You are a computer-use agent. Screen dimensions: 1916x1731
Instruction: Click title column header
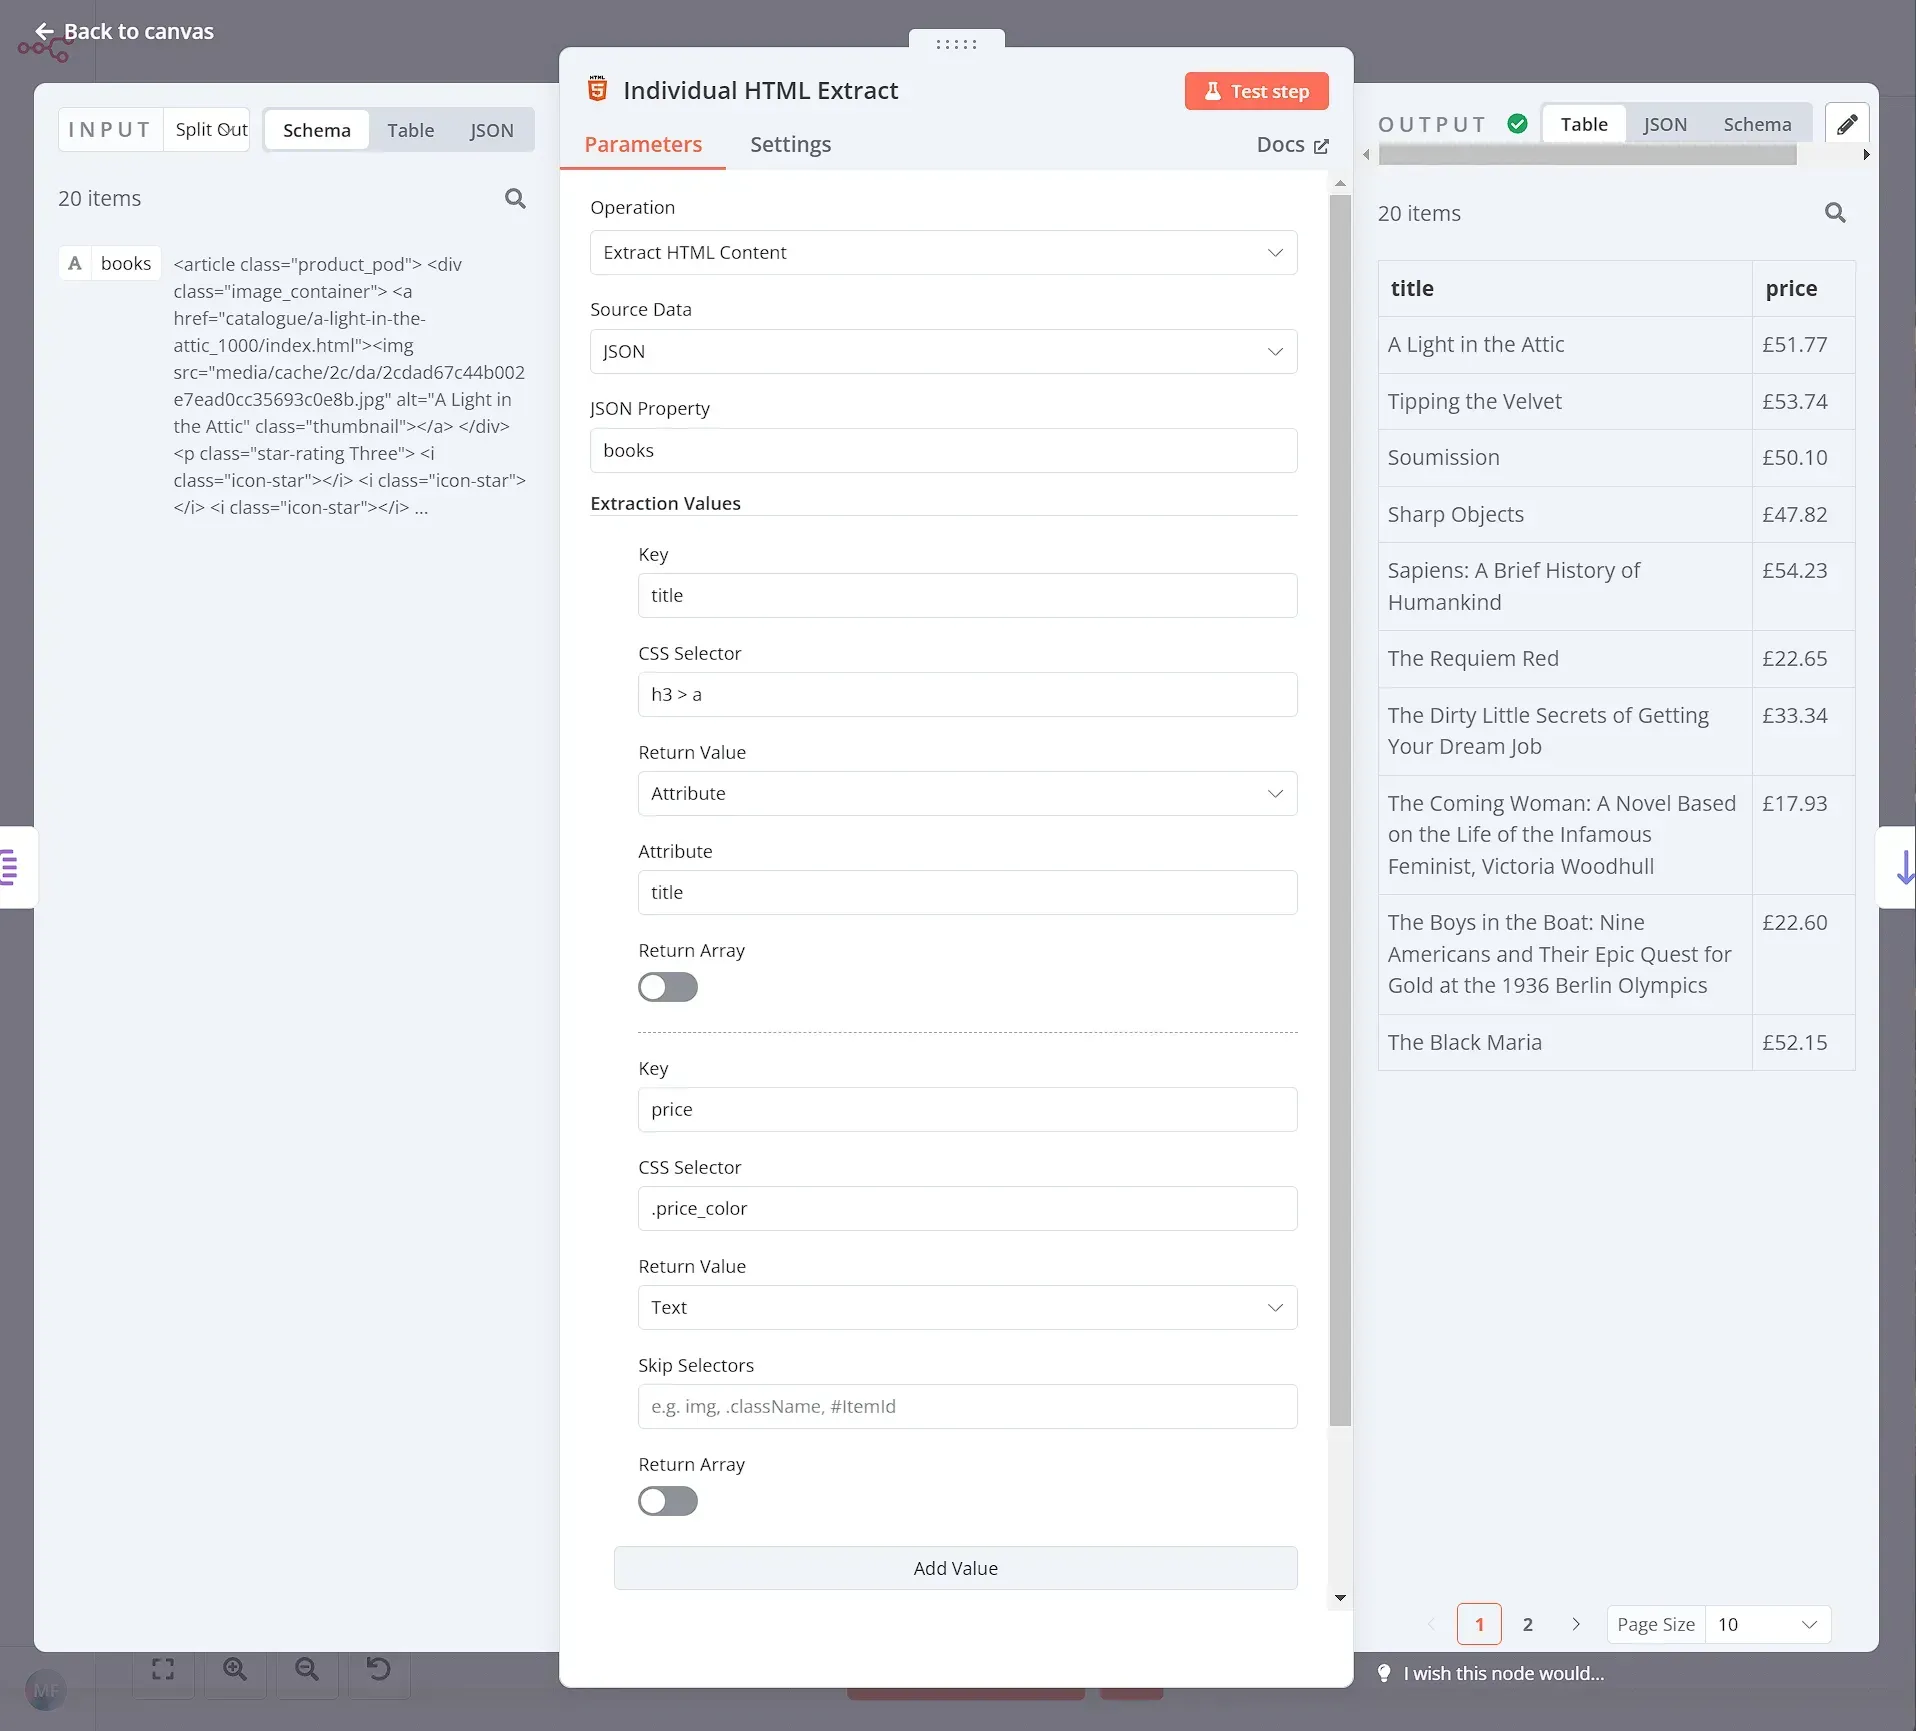click(x=1565, y=289)
